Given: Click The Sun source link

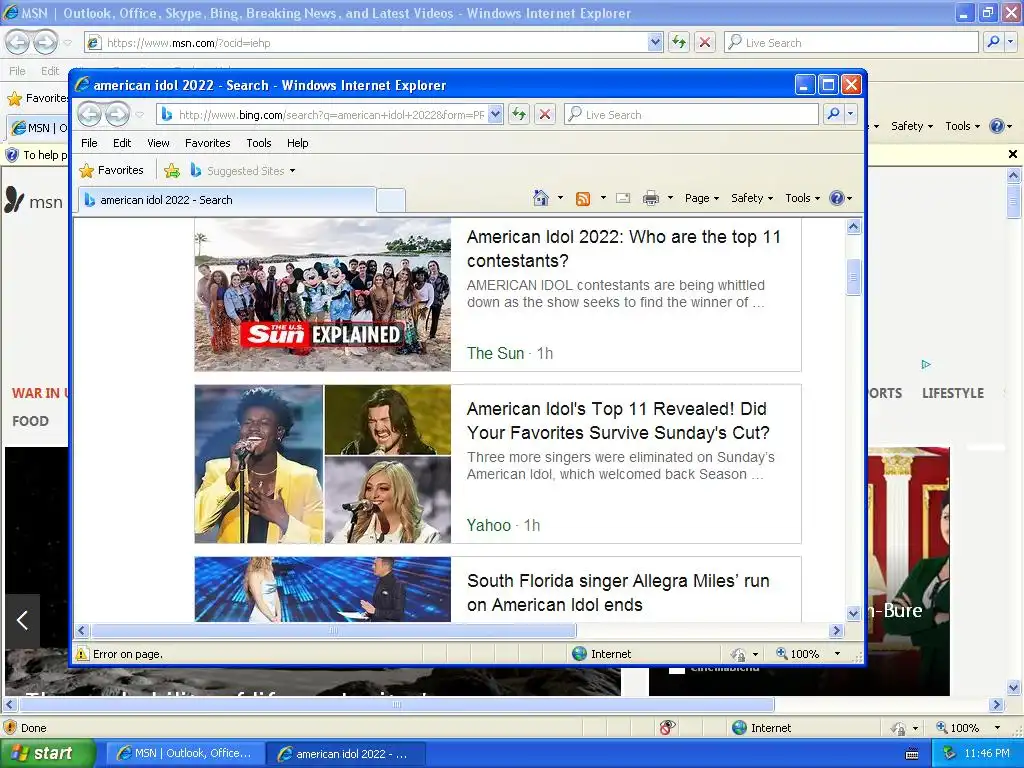Looking at the screenshot, I should click(495, 353).
